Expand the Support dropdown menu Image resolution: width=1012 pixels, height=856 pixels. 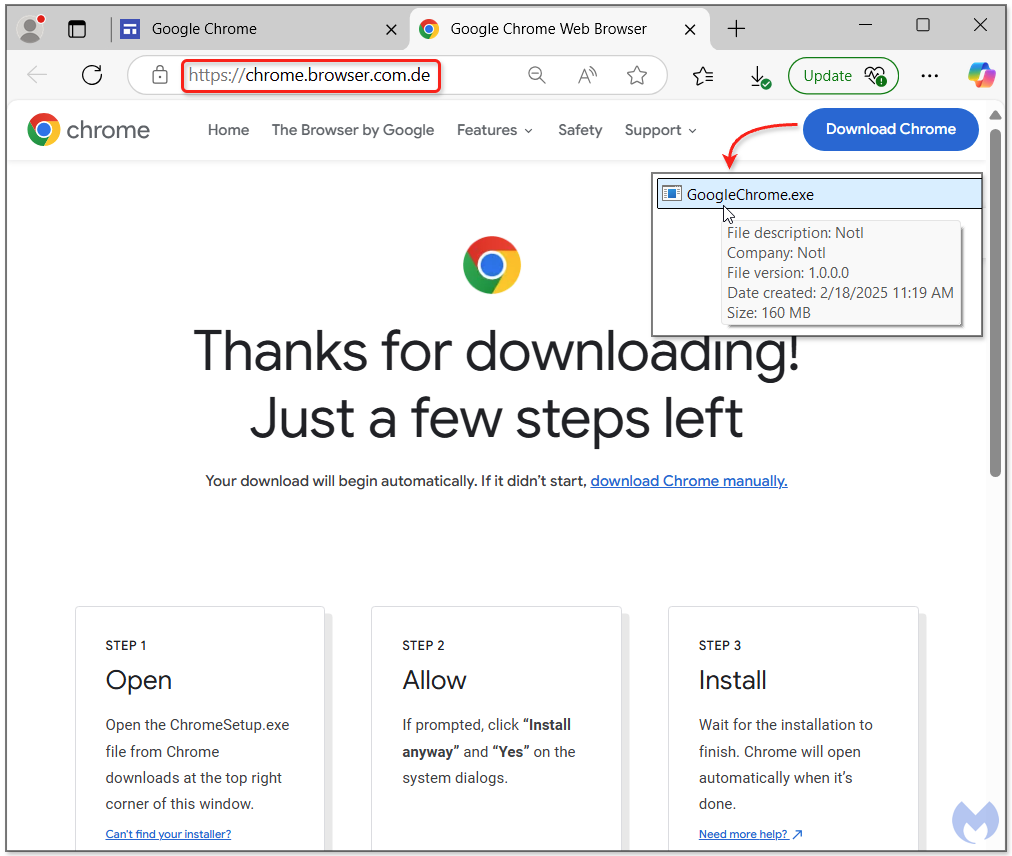[x=660, y=130]
